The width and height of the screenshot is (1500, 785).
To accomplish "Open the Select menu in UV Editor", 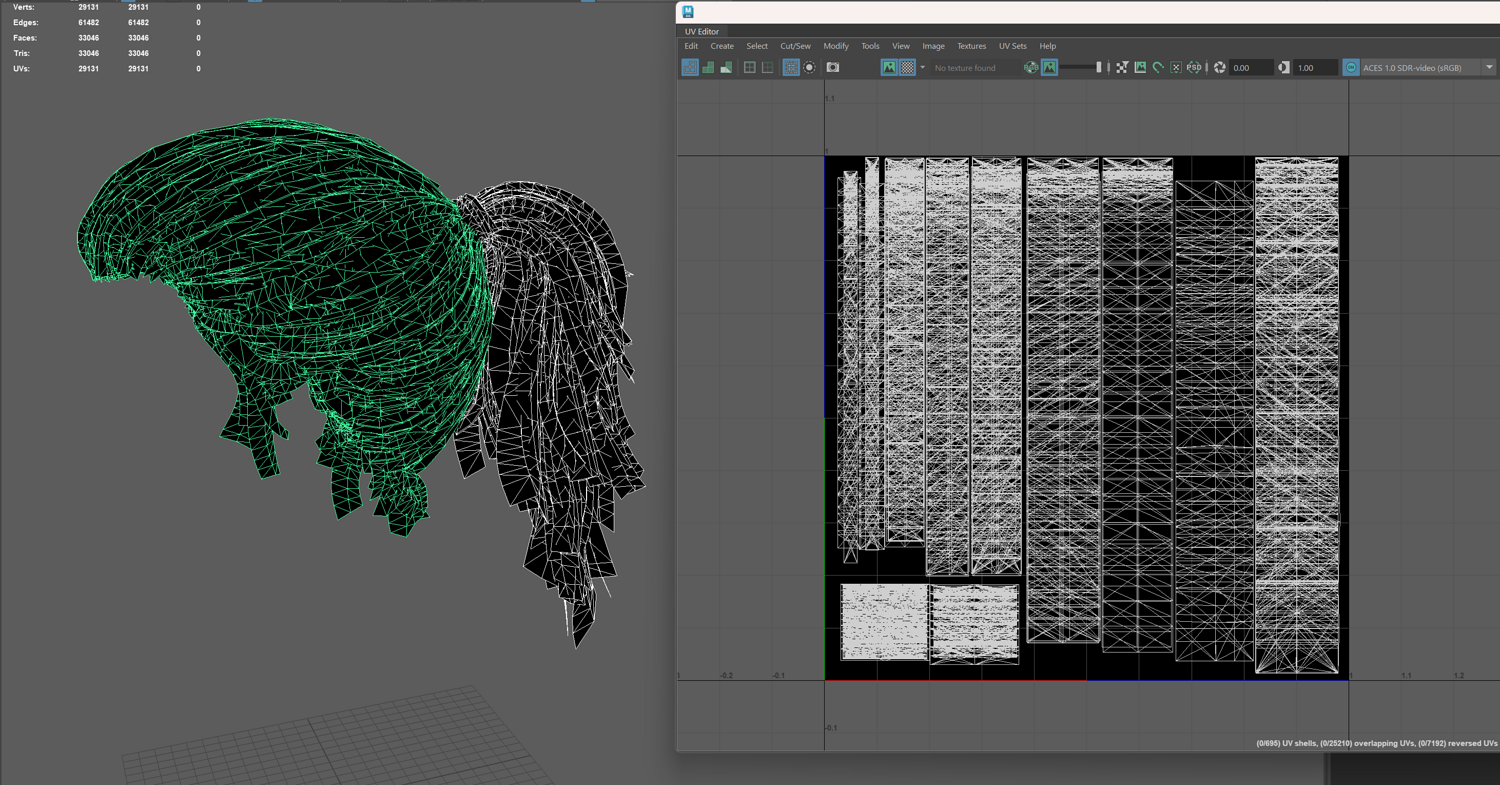I will point(757,46).
